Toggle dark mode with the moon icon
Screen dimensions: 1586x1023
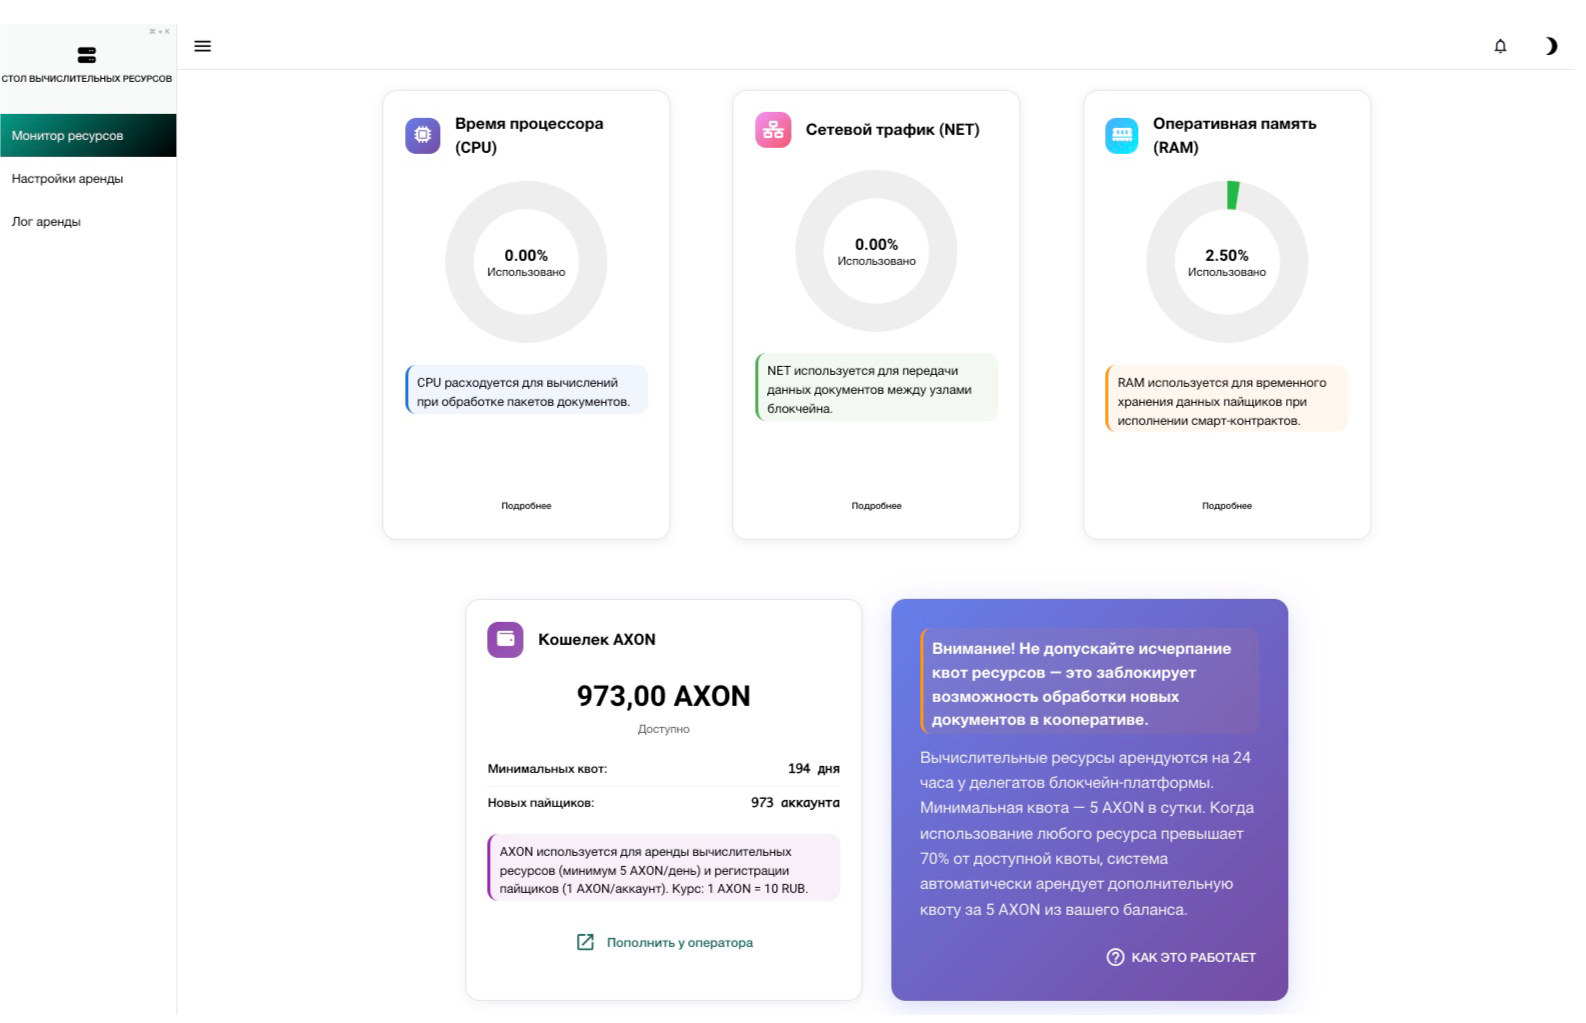click(x=1550, y=46)
